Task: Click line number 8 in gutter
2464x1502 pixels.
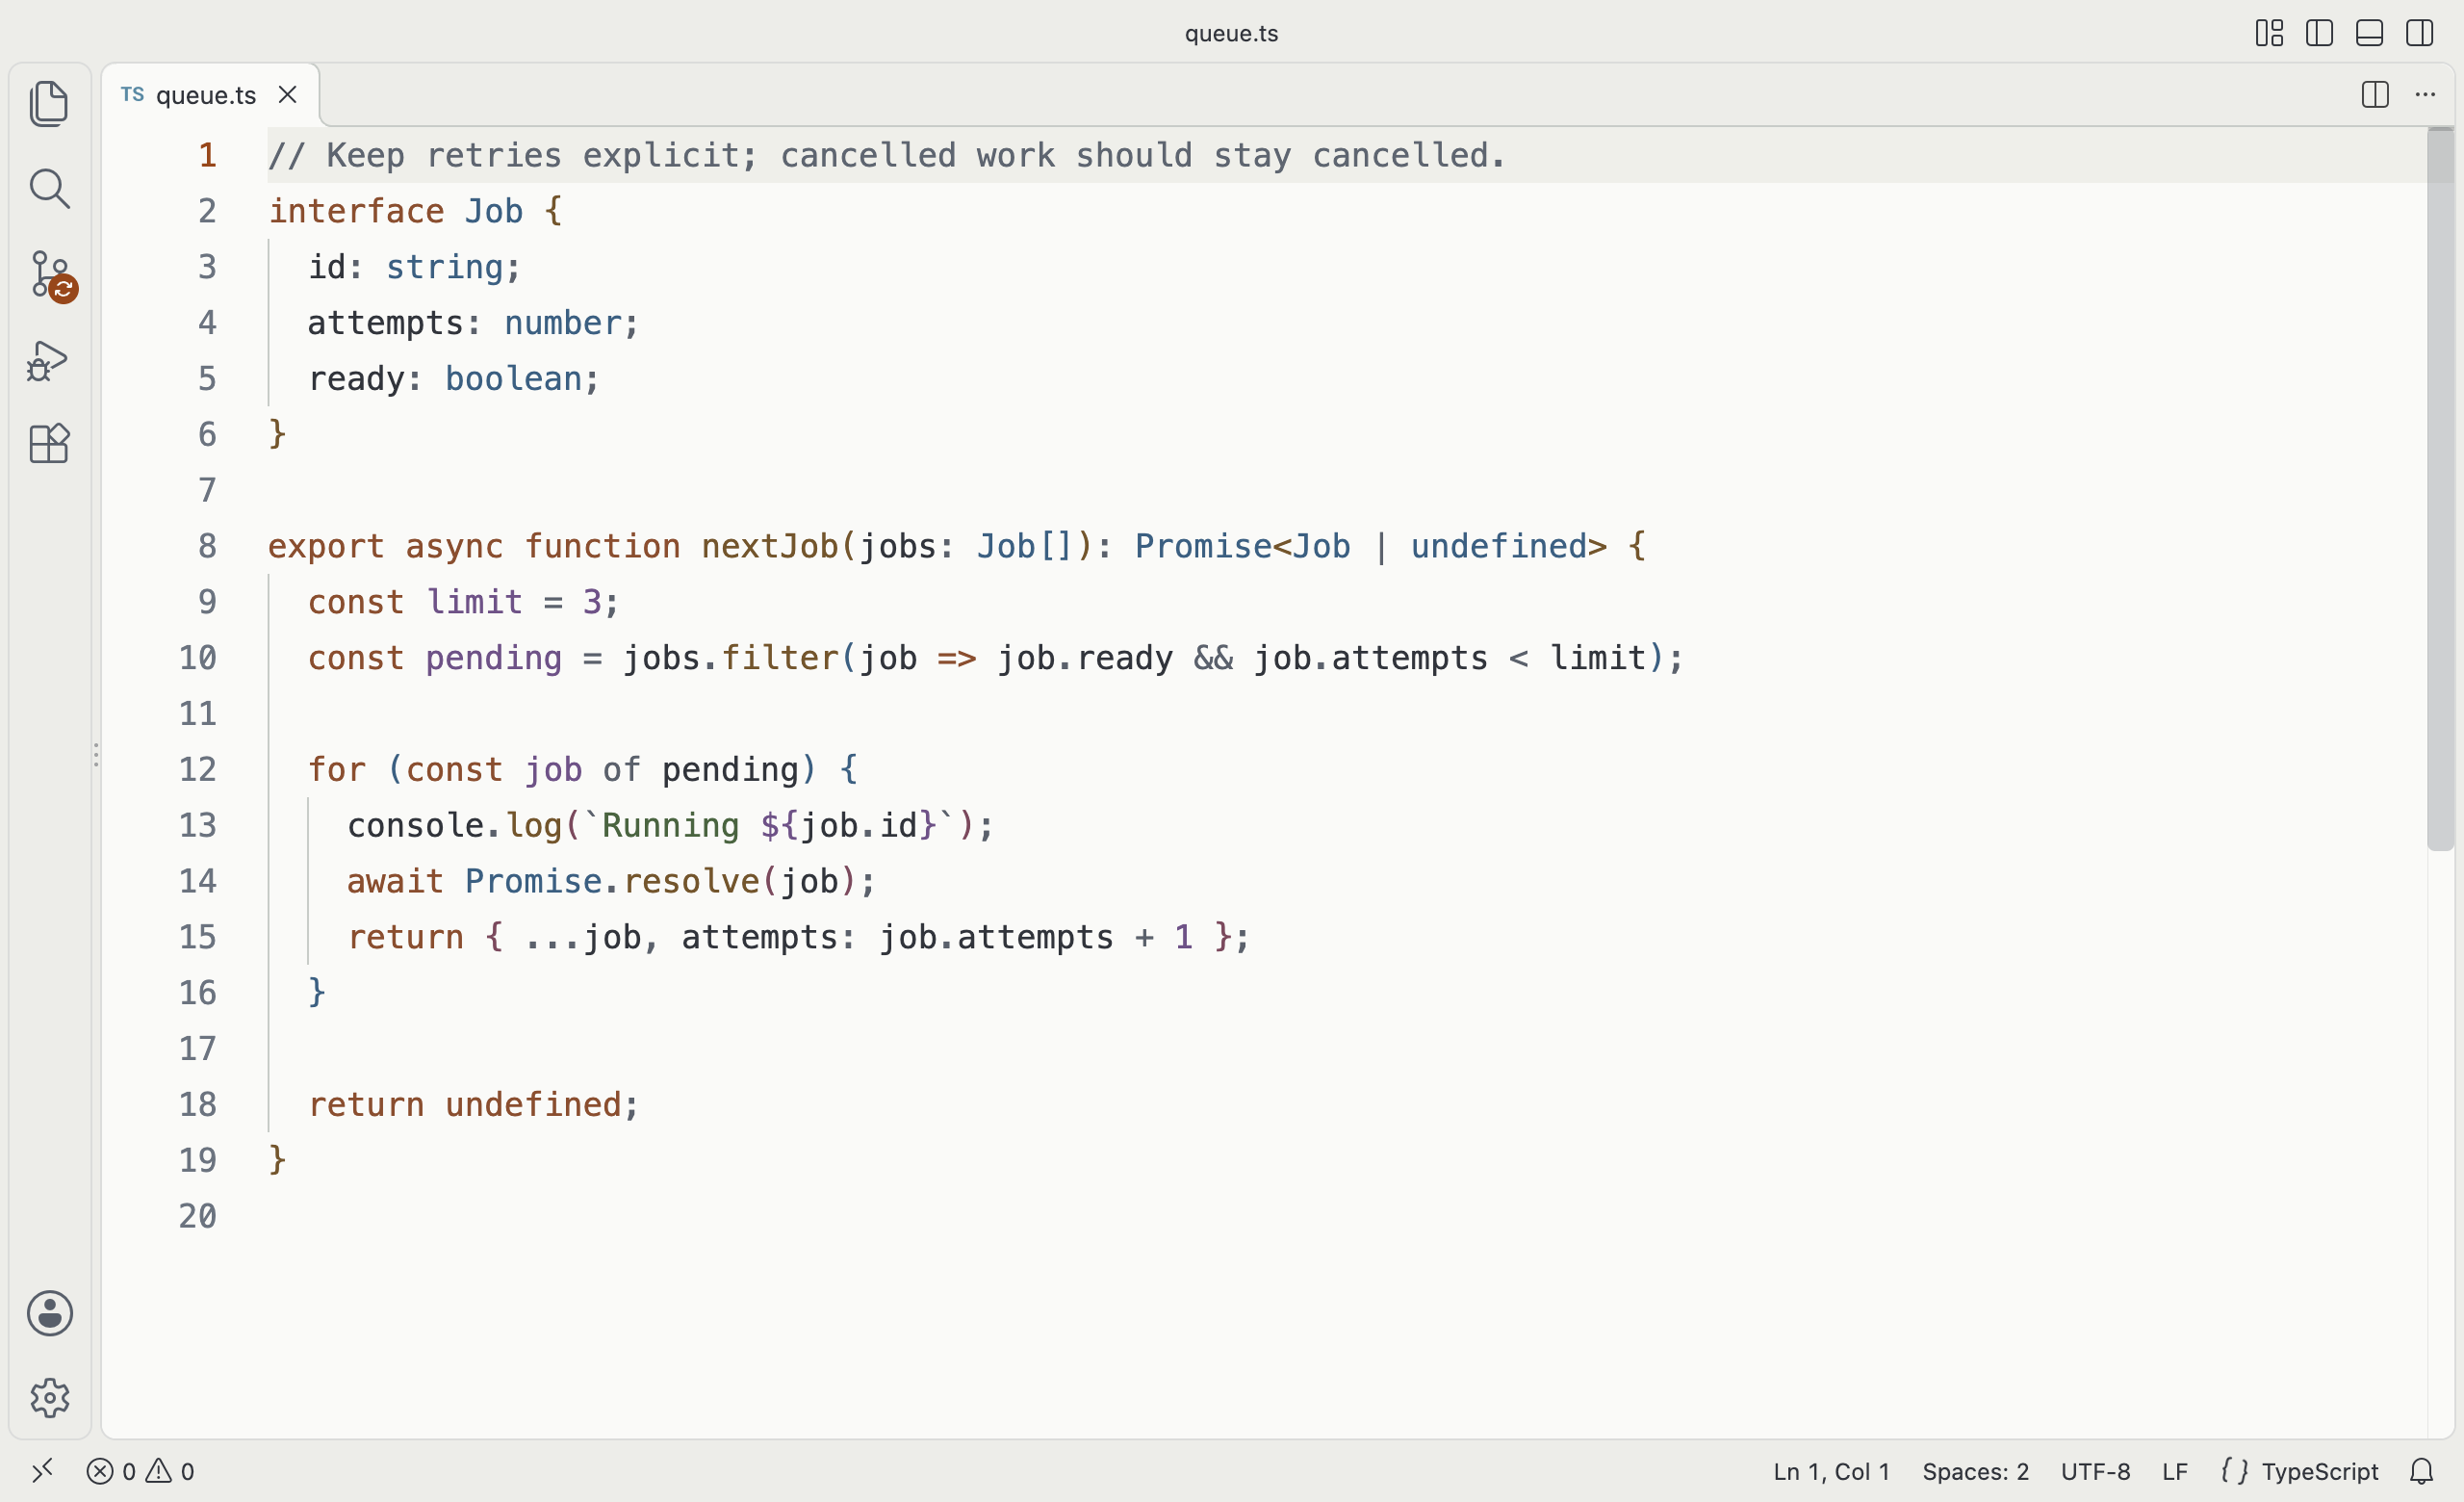Action: 207,546
